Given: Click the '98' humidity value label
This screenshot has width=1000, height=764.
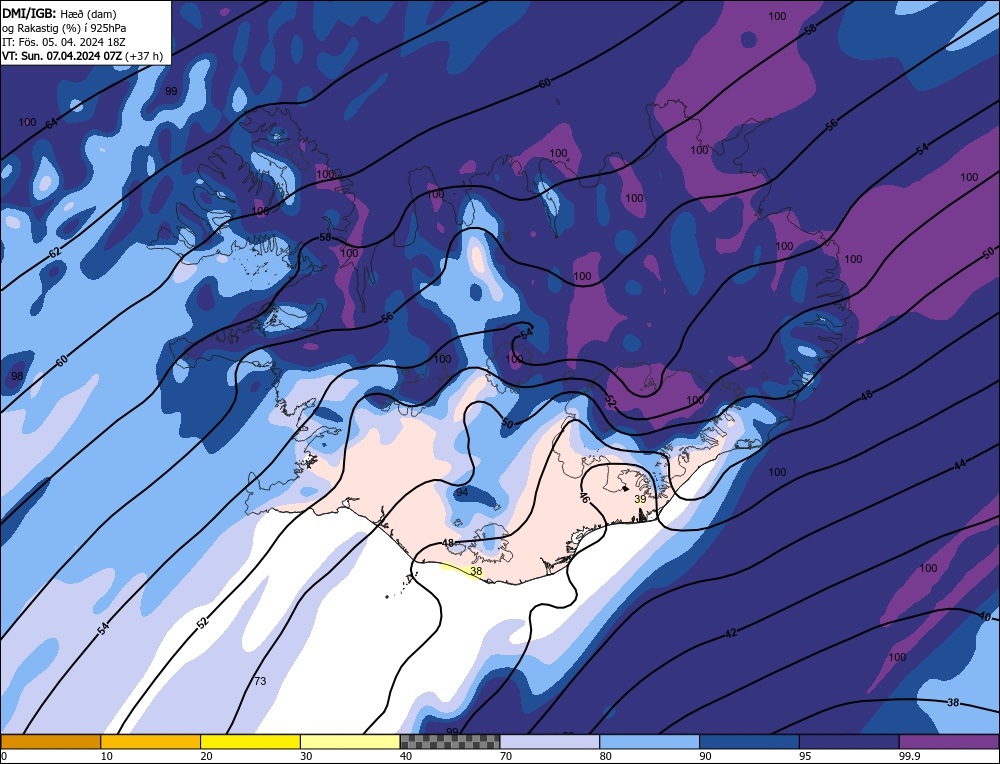Looking at the screenshot, I should point(17,376).
